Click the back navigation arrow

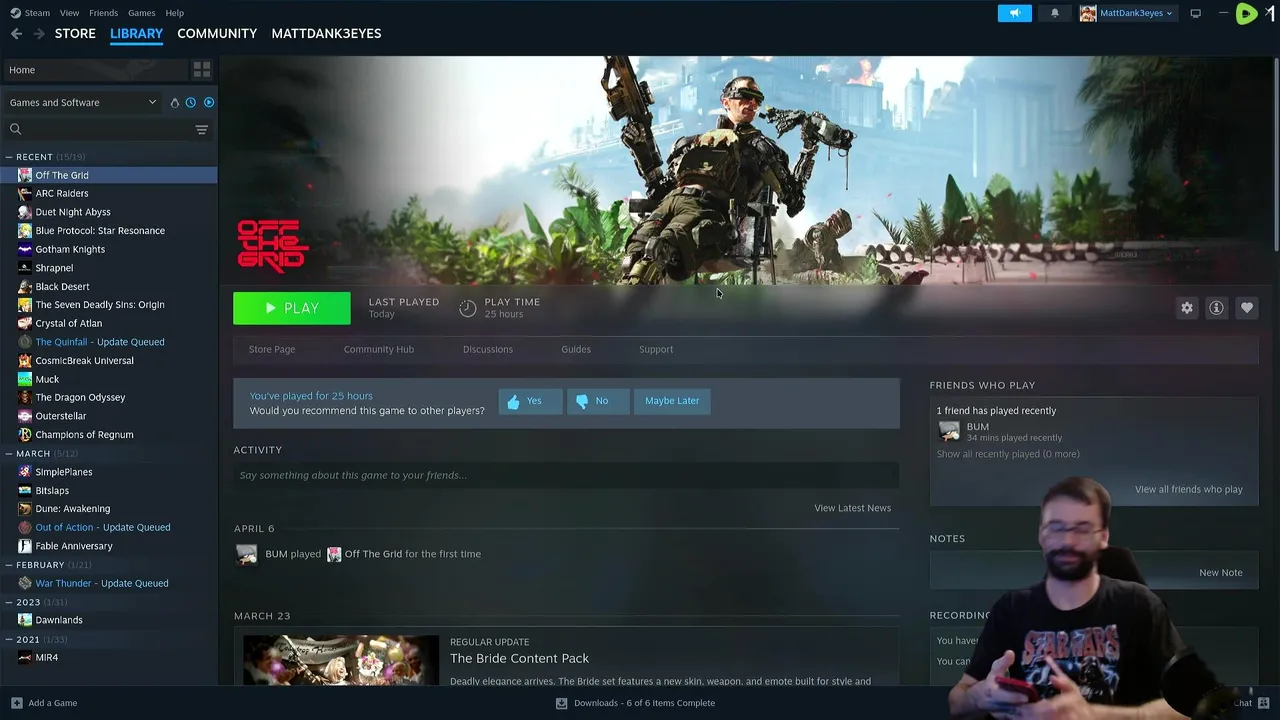[16, 33]
